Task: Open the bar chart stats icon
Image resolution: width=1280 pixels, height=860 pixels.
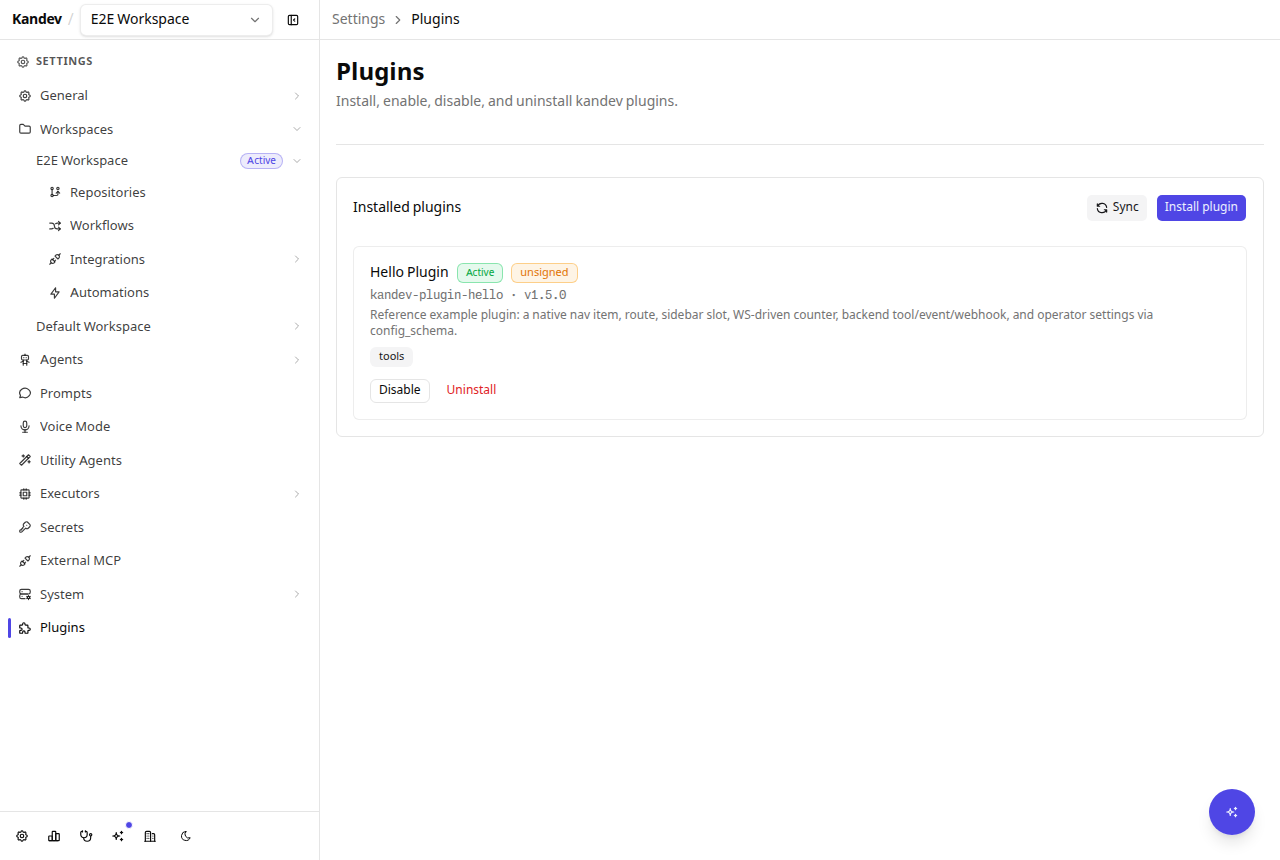Action: click(54, 836)
